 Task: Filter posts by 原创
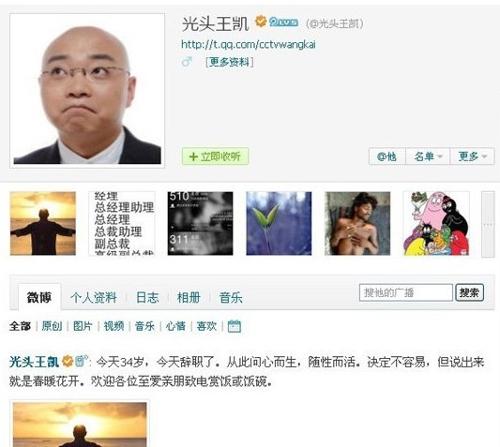[x=52, y=326]
